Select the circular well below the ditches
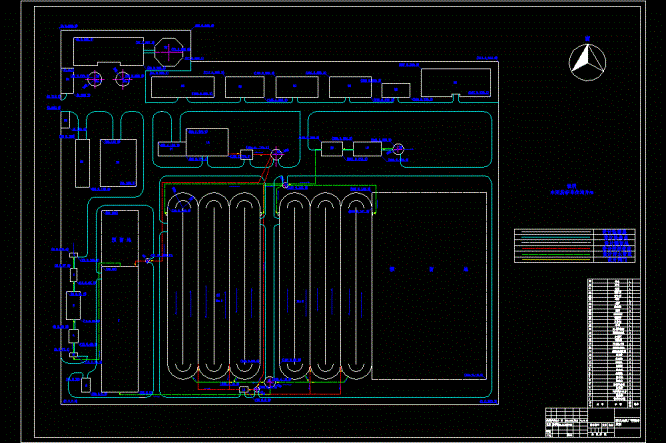Screen dimensions: 666x443 click(270, 382)
